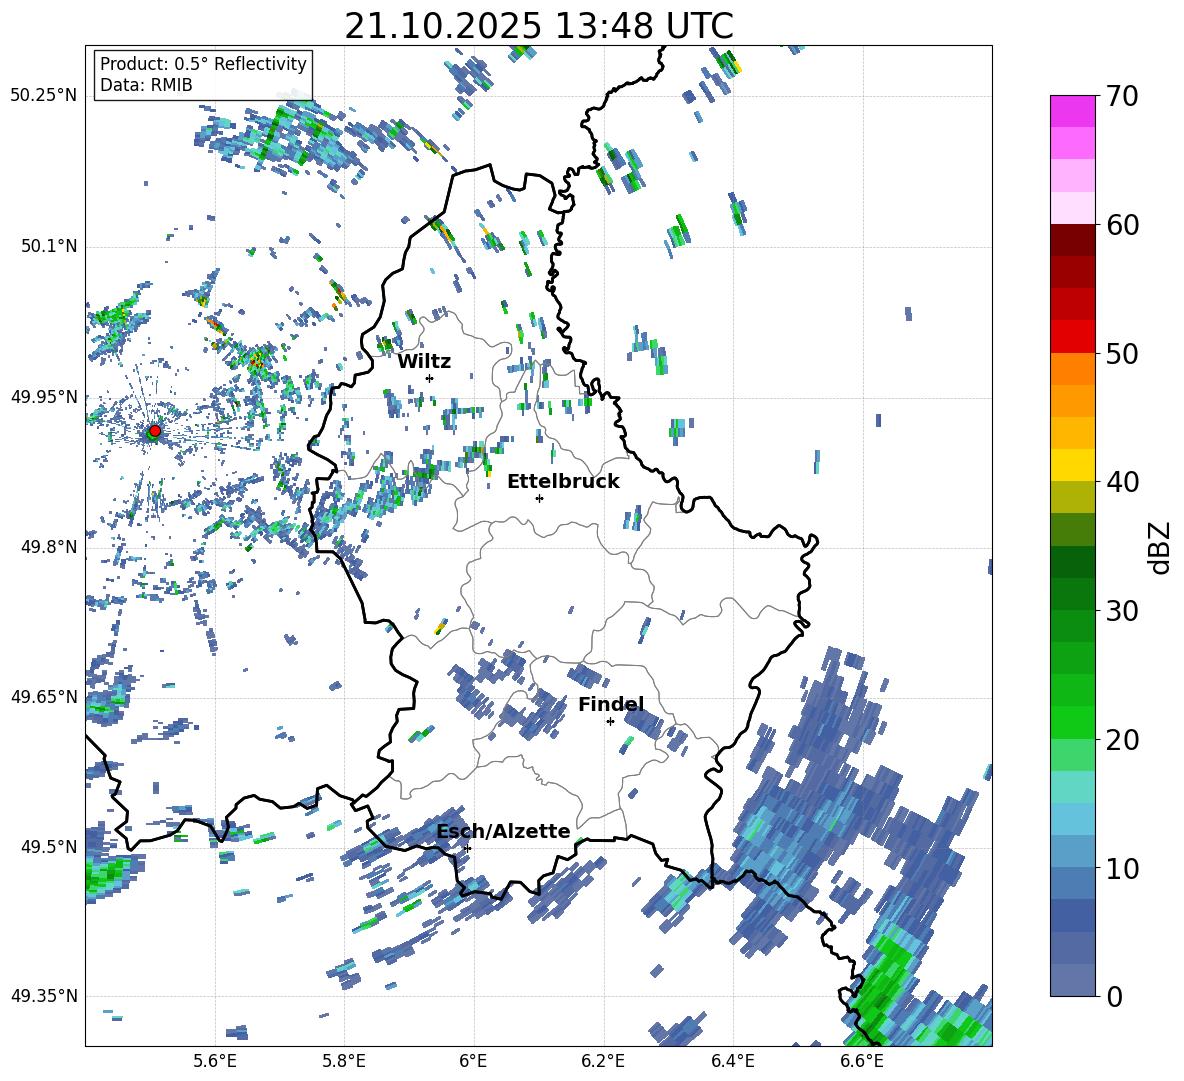Click the olive colorbar segment below 40
This screenshot has height=1081, width=1184.
[1072, 497]
